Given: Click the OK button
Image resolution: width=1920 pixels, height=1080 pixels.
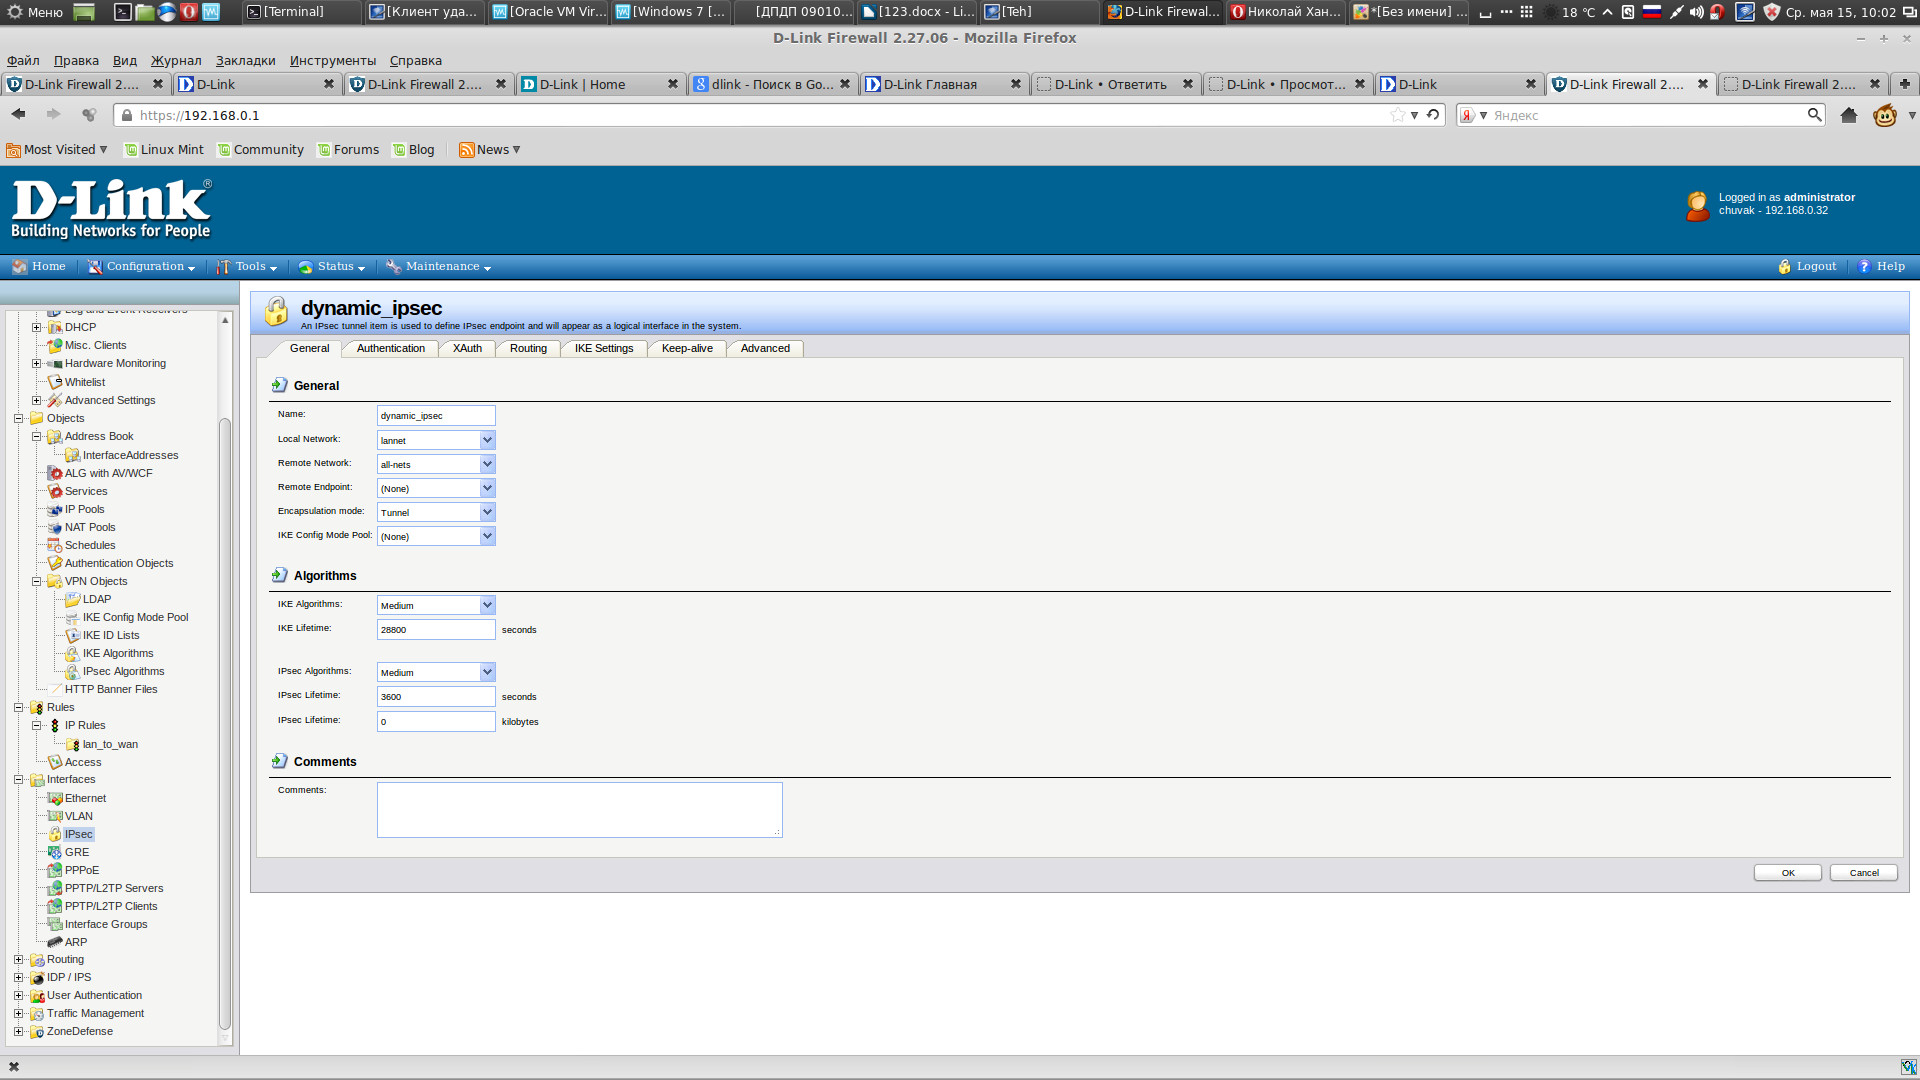Looking at the screenshot, I should (1787, 873).
